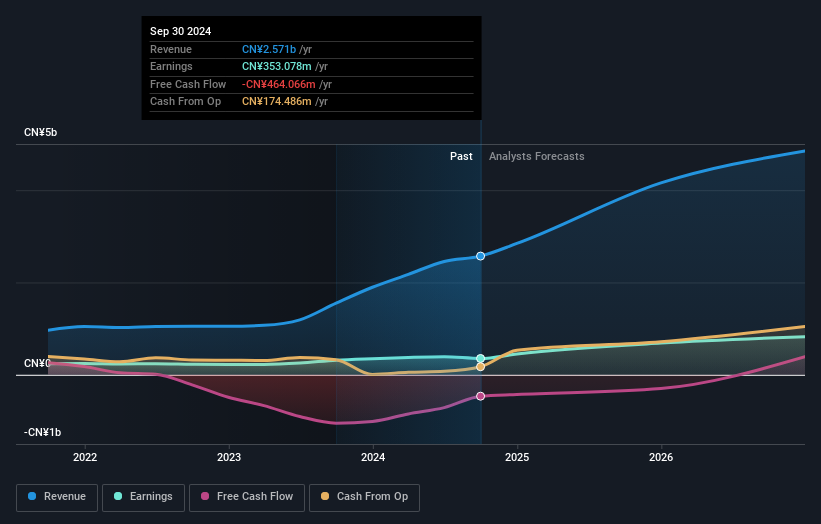Toggle the Free Cash Flow legend series

click(x=247, y=497)
